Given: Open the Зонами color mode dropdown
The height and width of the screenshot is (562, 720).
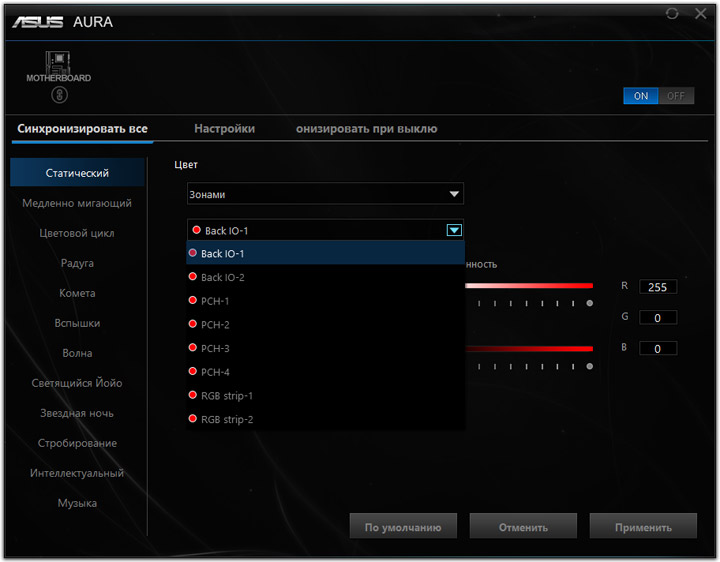Looking at the screenshot, I should pos(325,194).
